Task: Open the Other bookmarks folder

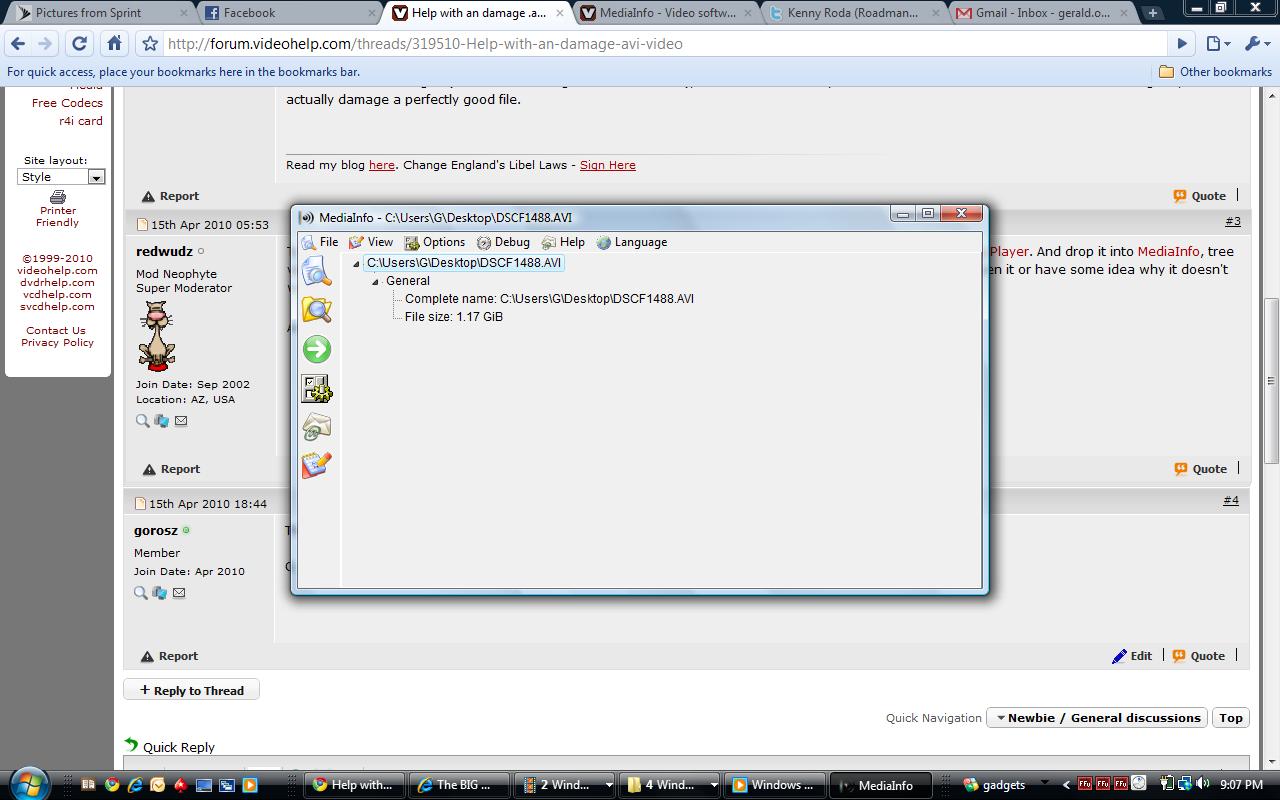Action: pos(1215,72)
